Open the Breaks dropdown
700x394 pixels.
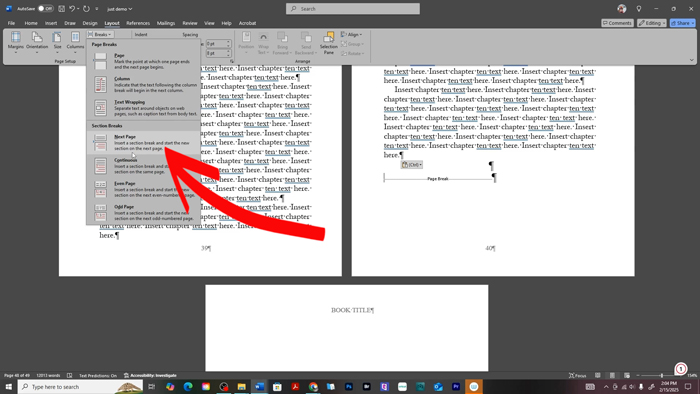point(100,34)
